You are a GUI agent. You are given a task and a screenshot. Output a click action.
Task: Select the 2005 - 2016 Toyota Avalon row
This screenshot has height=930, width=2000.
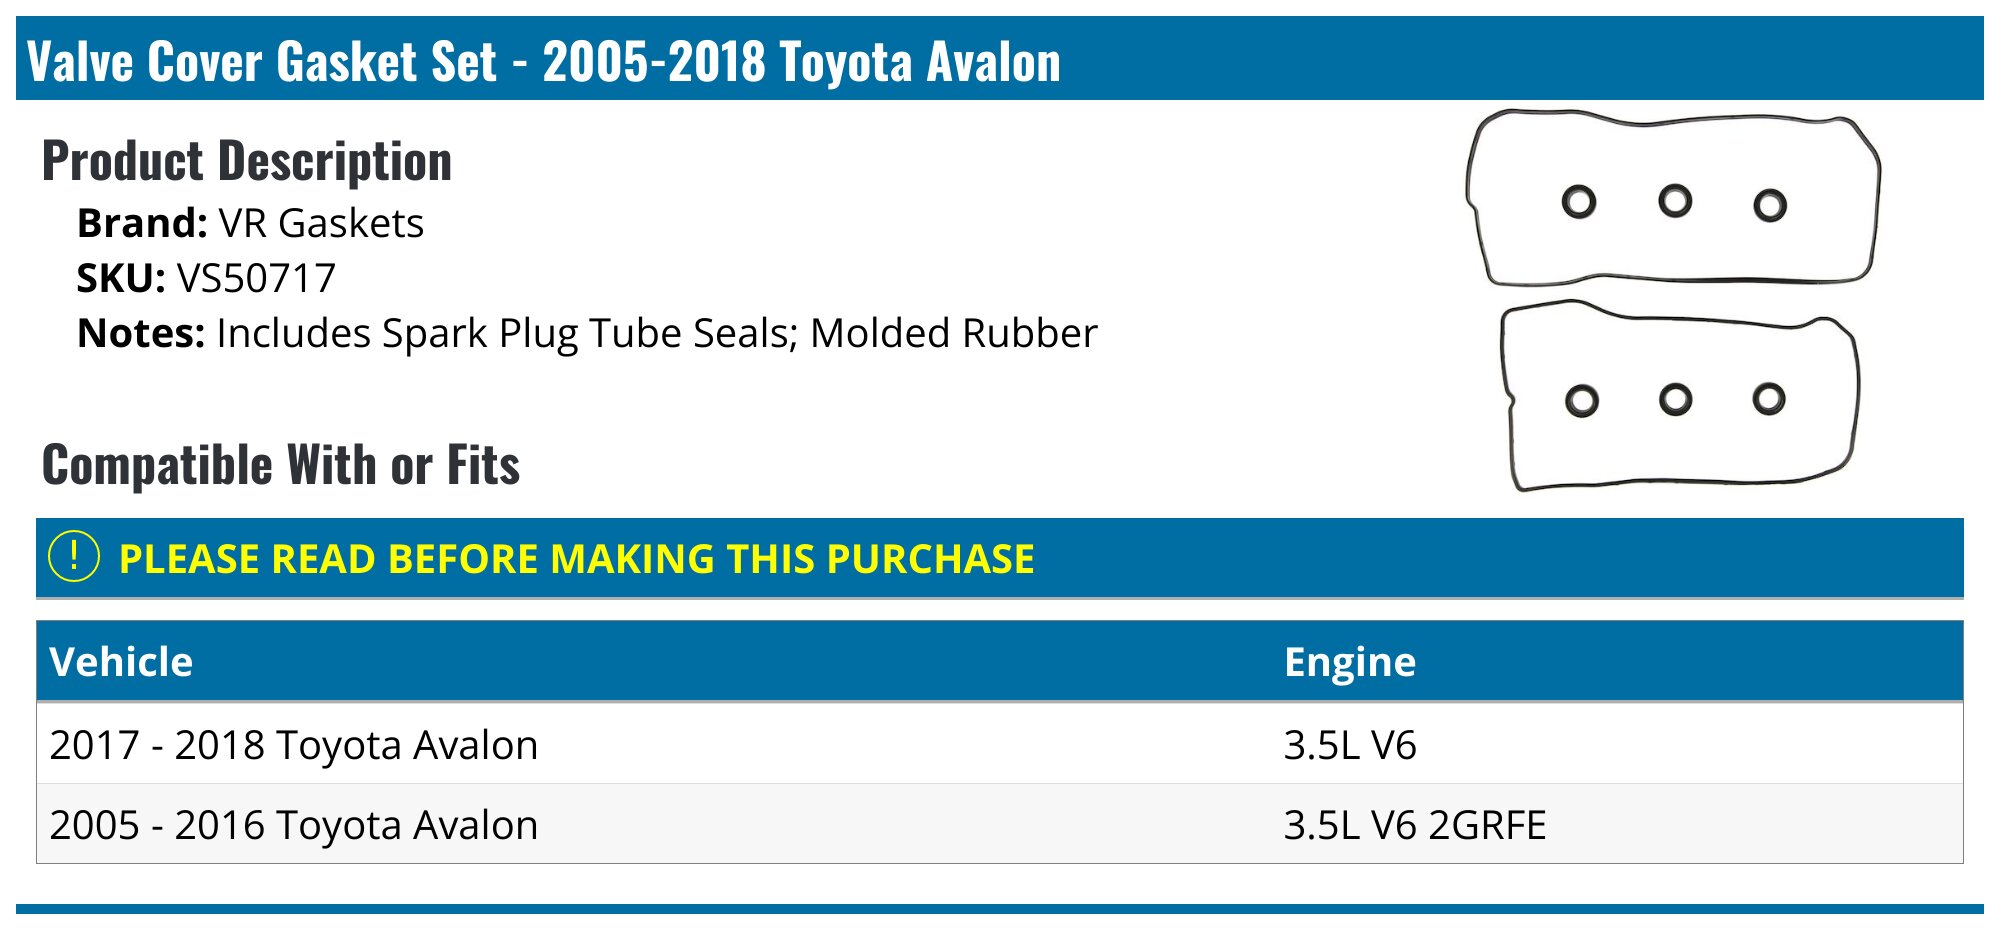(x=294, y=825)
